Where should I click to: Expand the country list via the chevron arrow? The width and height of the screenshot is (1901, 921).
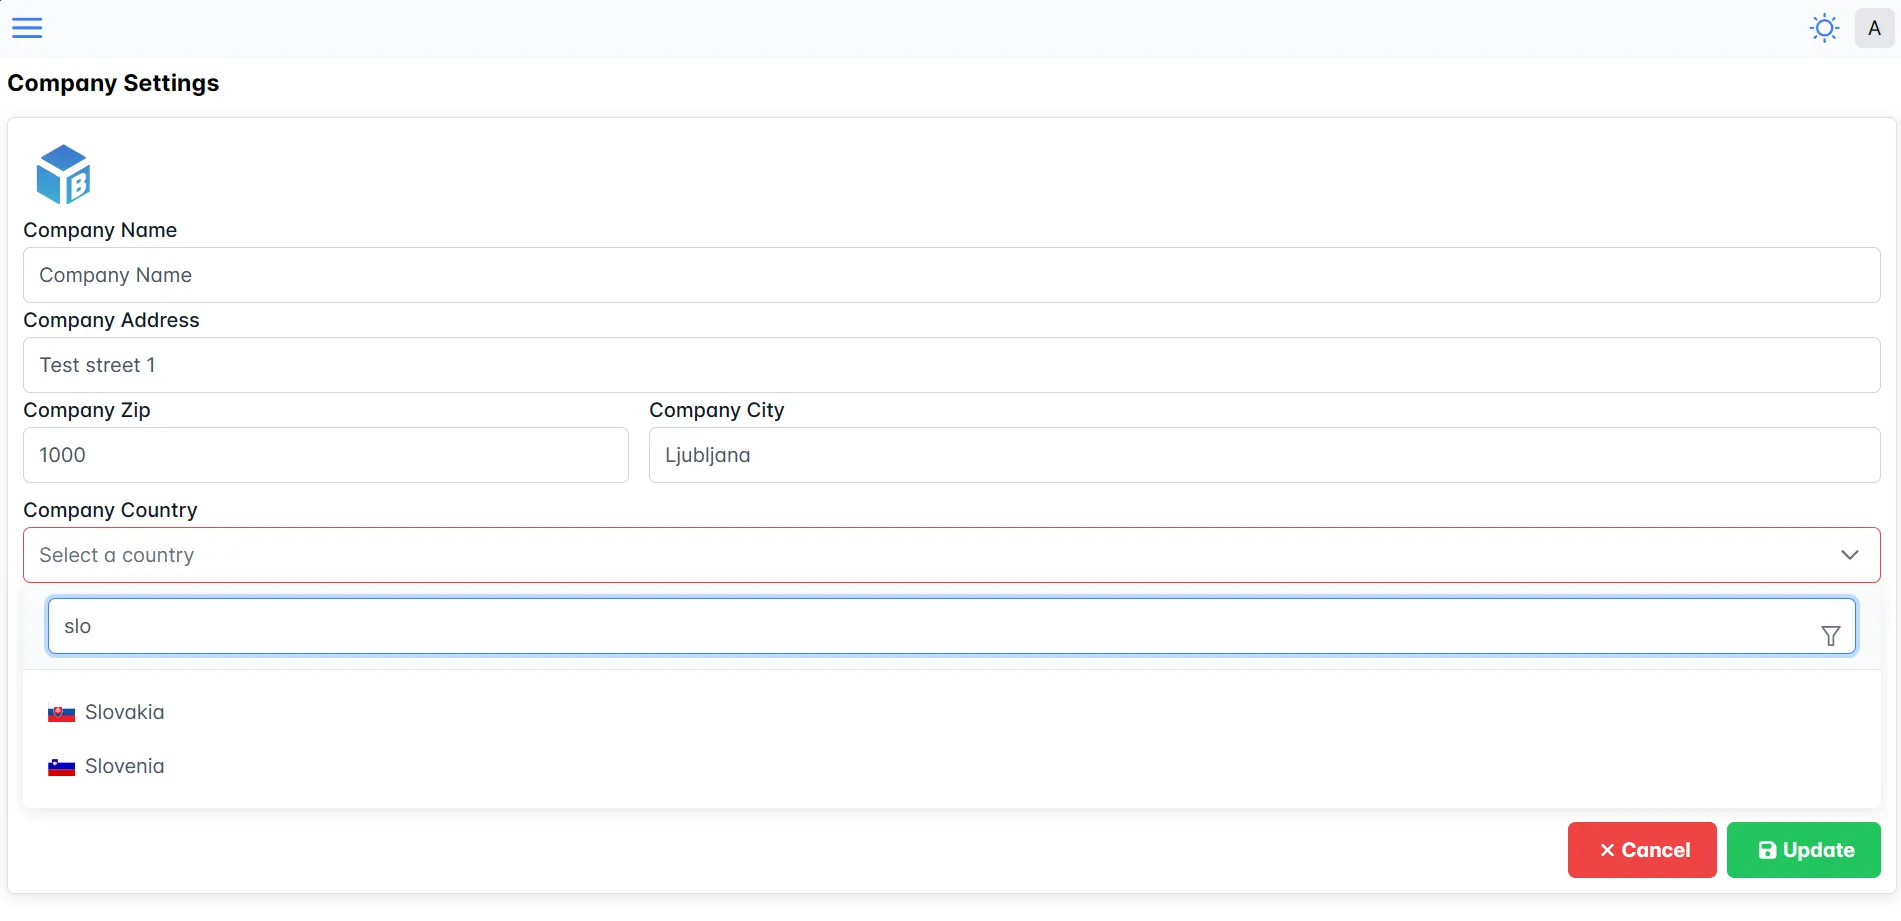(x=1849, y=555)
